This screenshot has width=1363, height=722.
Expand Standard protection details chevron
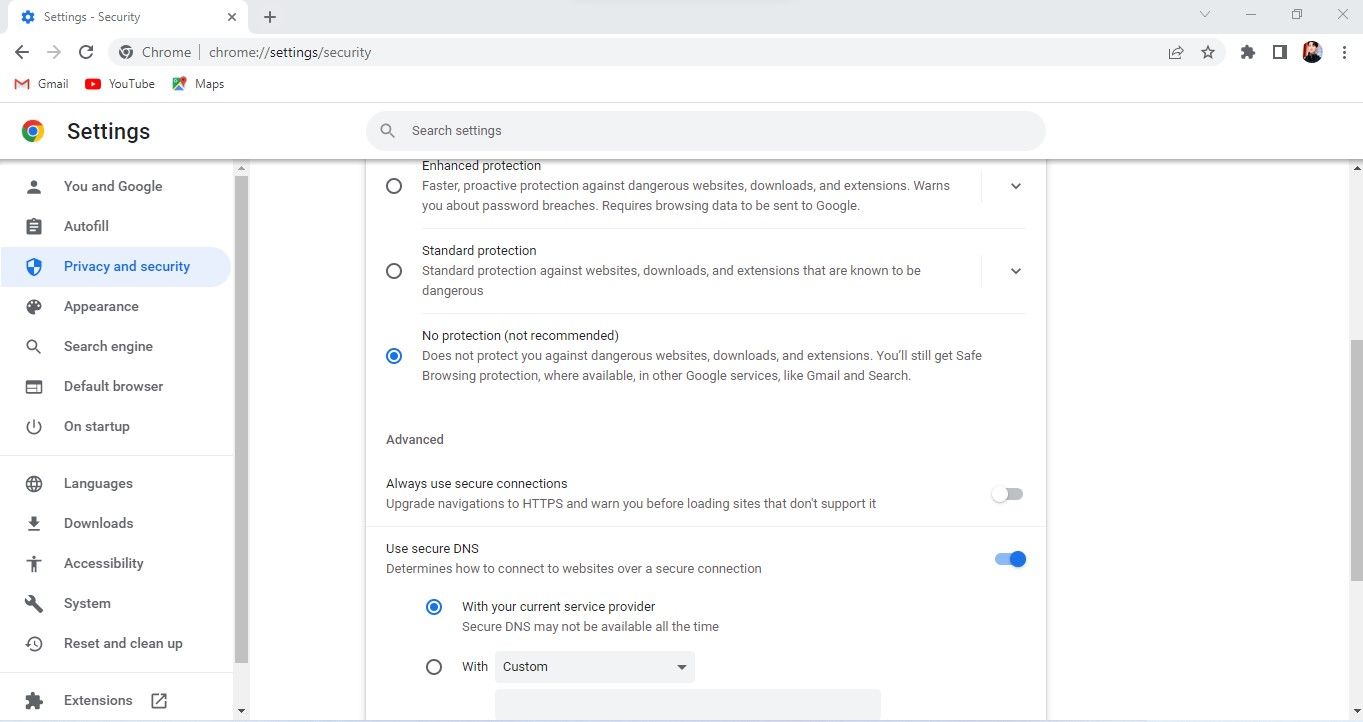[1015, 271]
